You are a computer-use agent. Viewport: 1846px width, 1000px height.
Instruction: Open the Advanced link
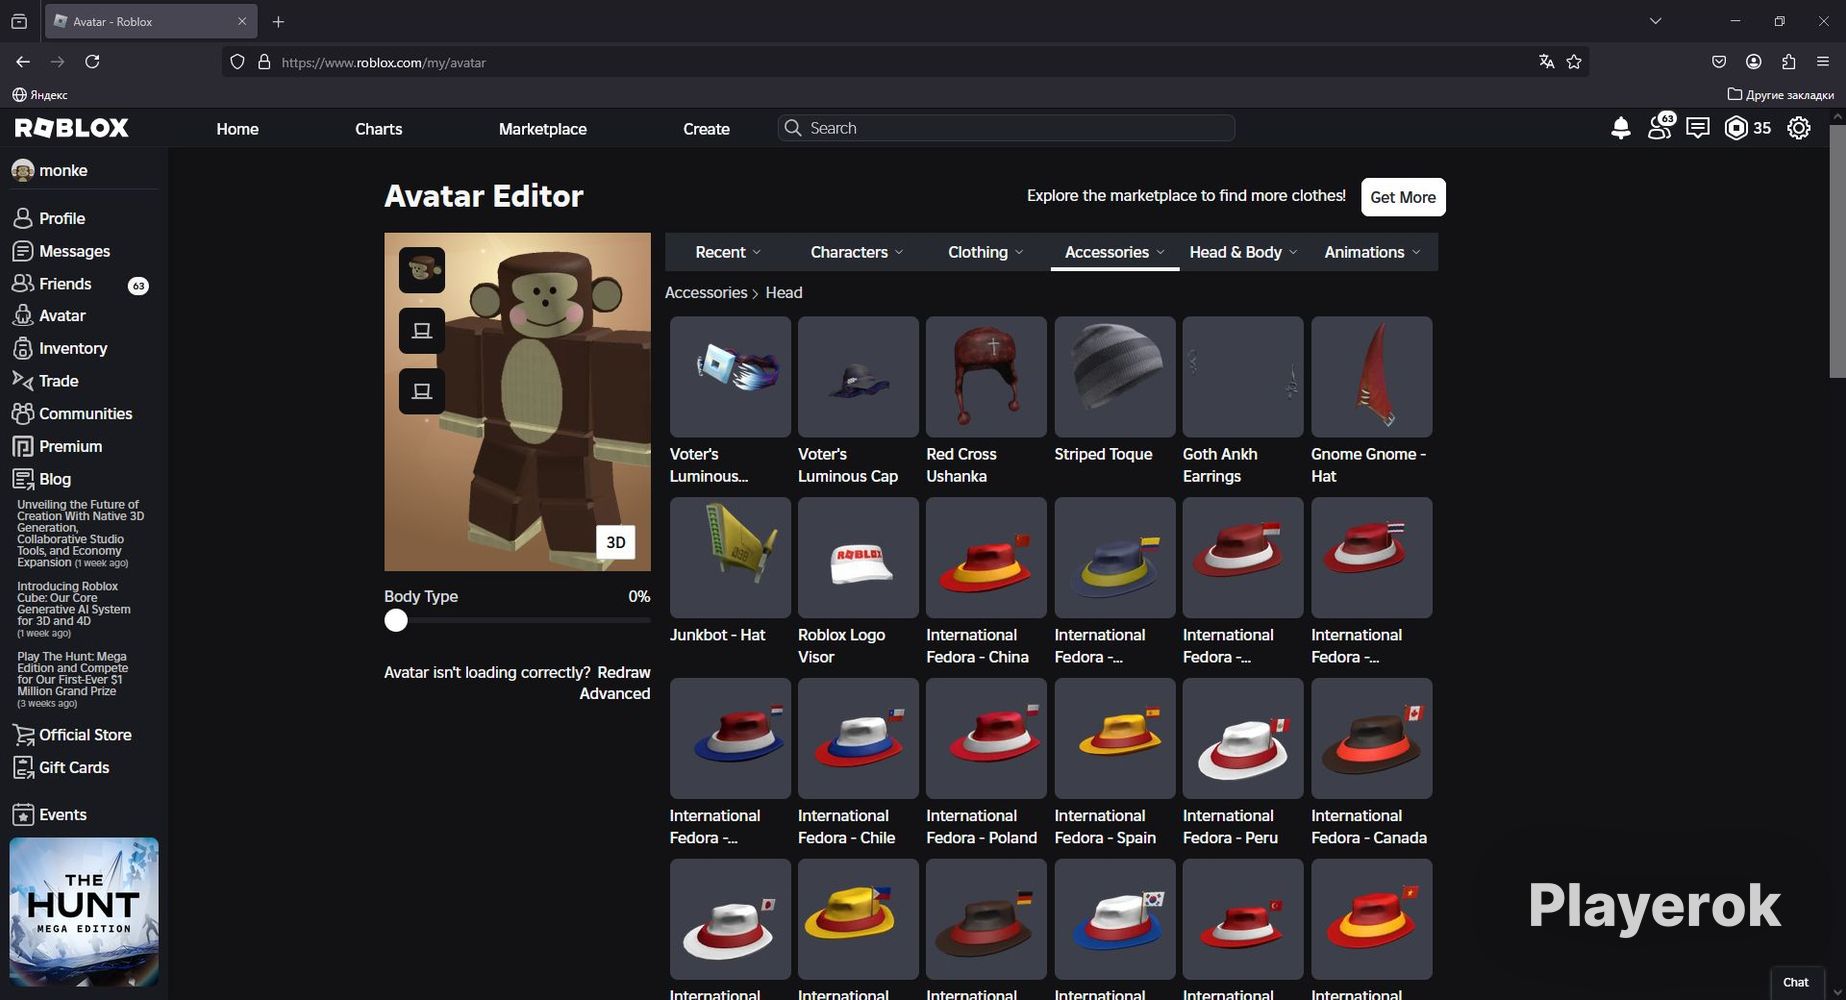click(615, 694)
